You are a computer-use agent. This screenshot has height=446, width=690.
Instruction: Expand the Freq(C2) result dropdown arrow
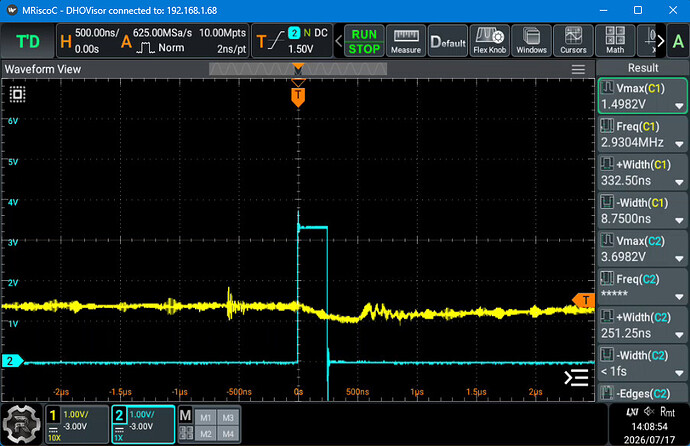coord(679,297)
